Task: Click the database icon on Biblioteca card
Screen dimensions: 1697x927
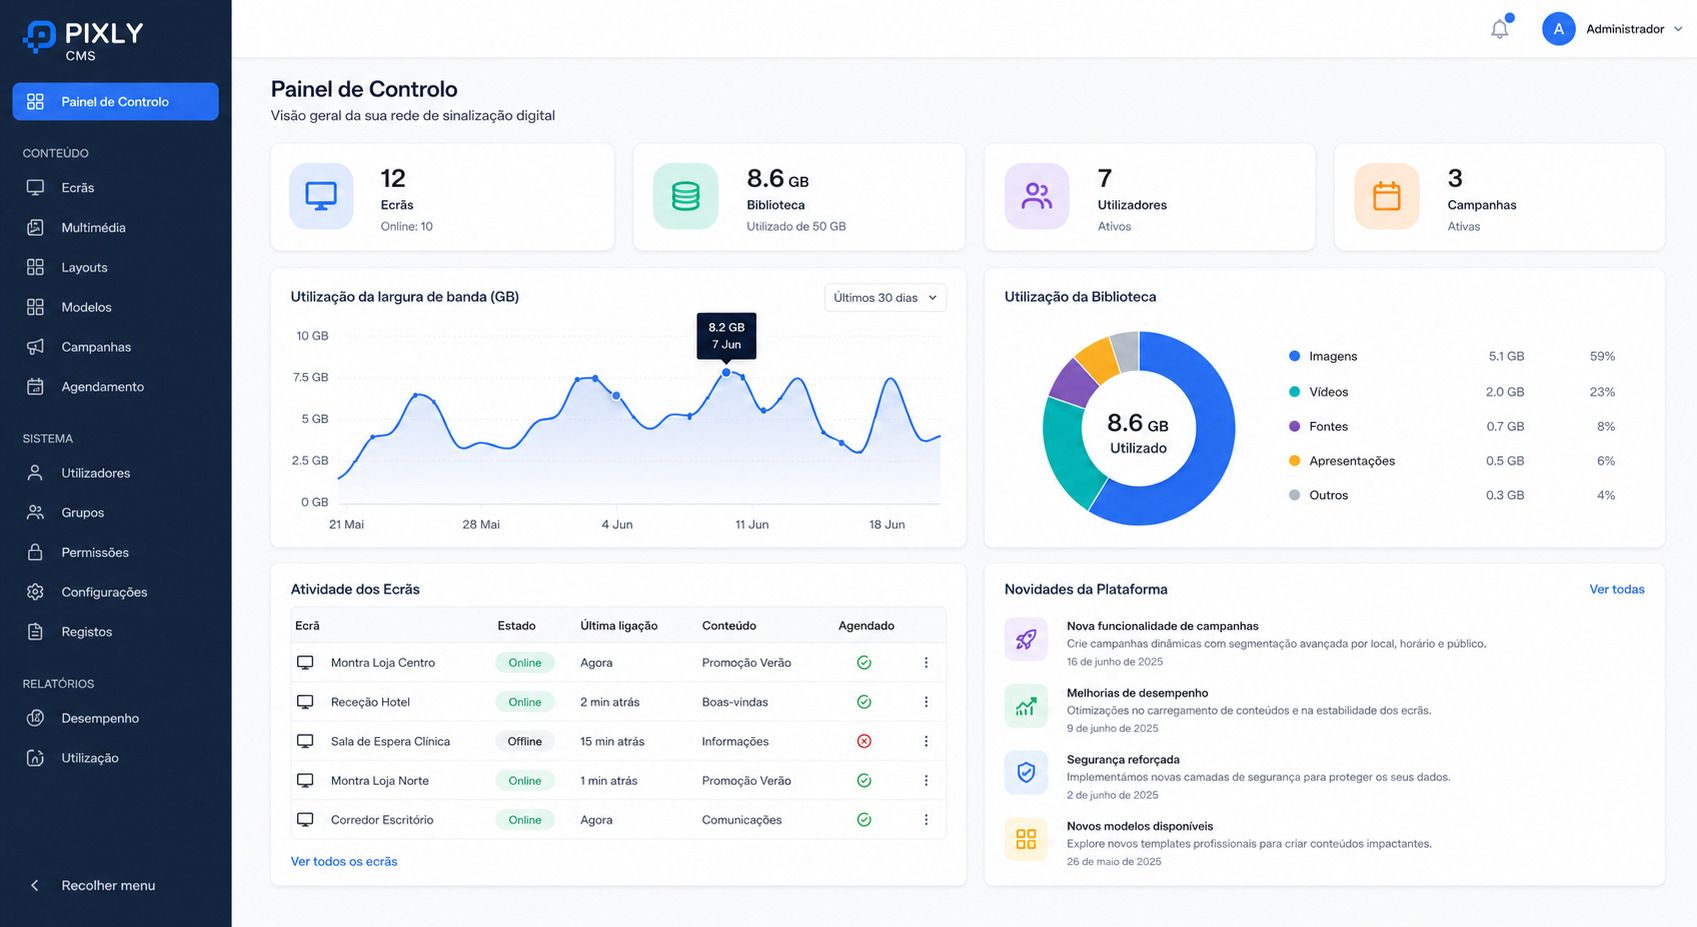Action: (686, 196)
